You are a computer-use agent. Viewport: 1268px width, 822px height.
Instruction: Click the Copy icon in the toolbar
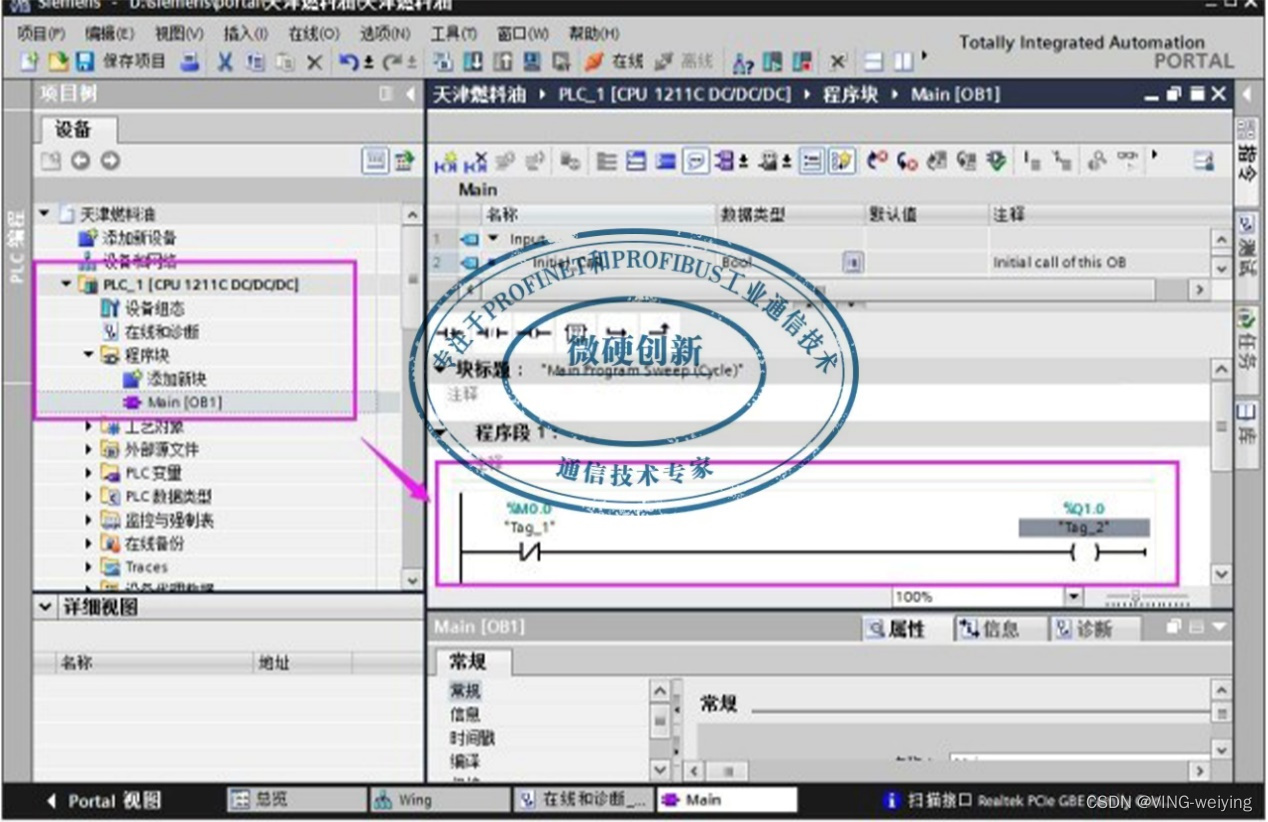click(x=255, y=62)
